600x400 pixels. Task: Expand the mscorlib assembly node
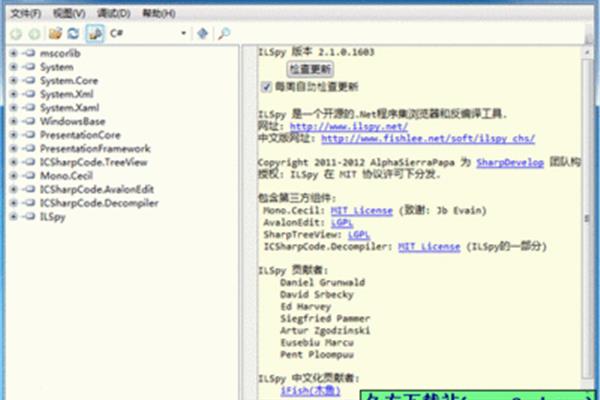(13, 53)
